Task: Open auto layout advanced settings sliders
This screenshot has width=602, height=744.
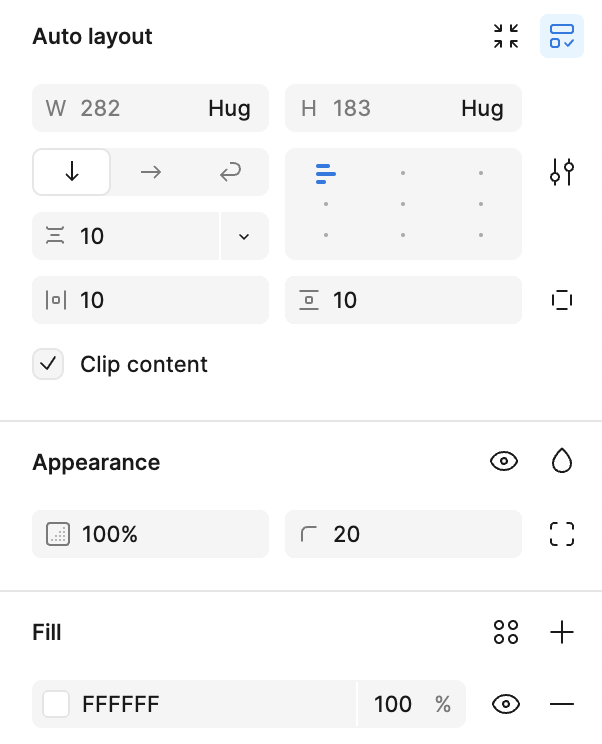Action: [562, 172]
